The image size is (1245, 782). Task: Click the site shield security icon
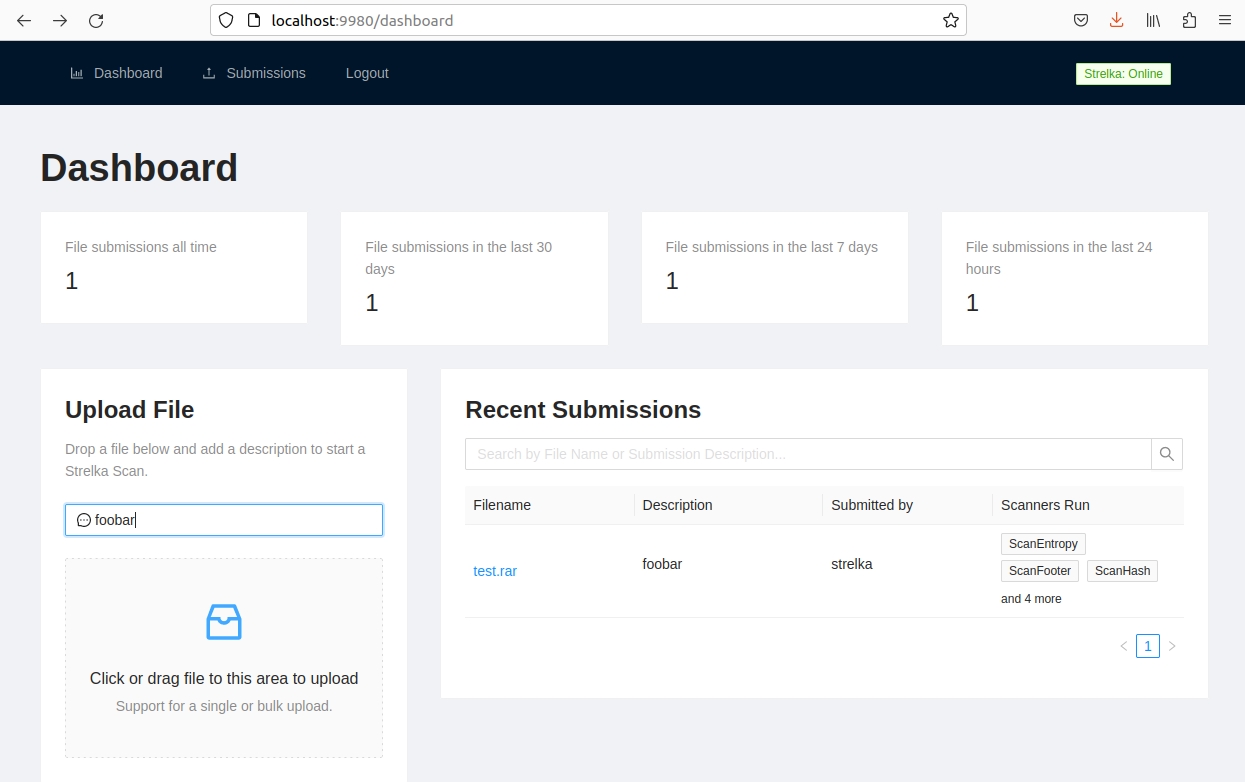[226, 20]
